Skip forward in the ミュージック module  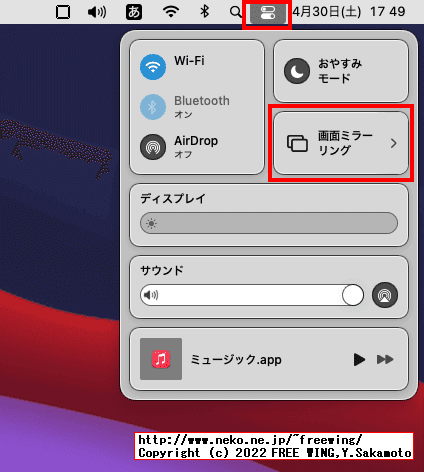click(385, 359)
